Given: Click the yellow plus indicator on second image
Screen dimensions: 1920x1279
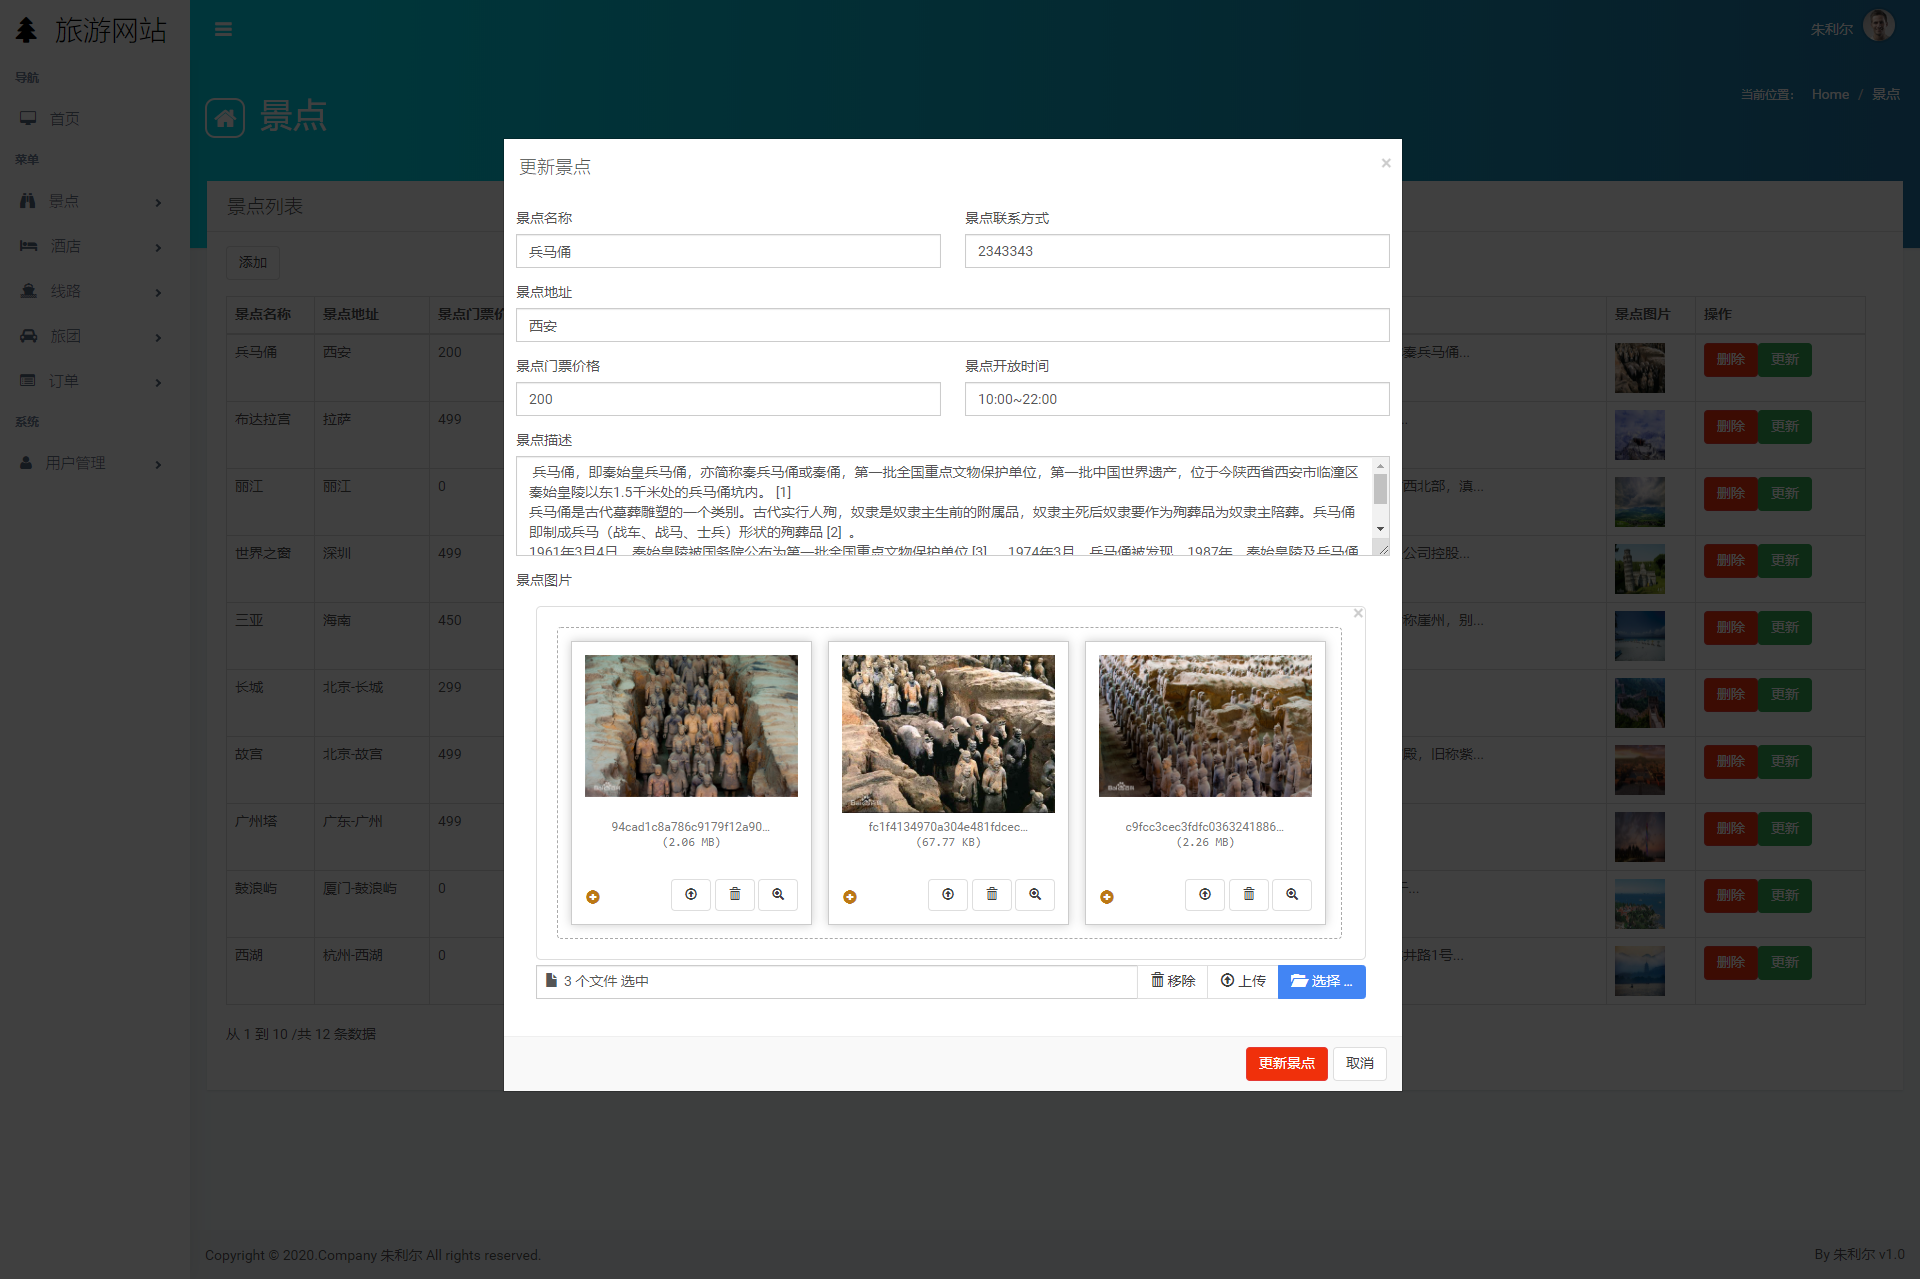Looking at the screenshot, I should click(850, 897).
